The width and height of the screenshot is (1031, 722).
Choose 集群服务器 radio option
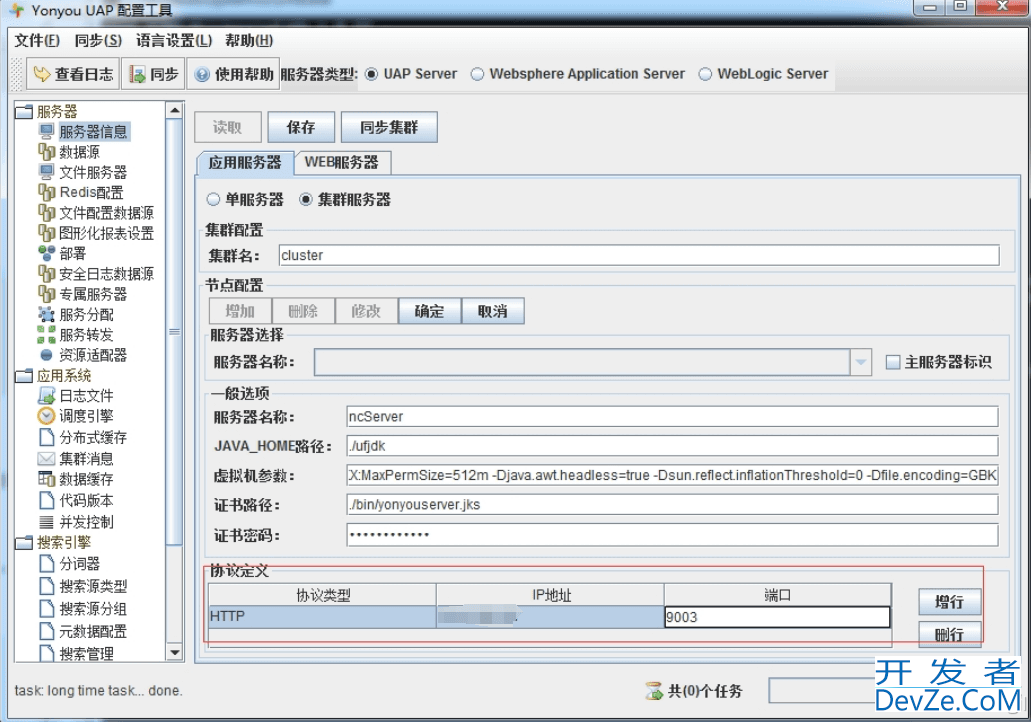pyautogui.click(x=306, y=199)
